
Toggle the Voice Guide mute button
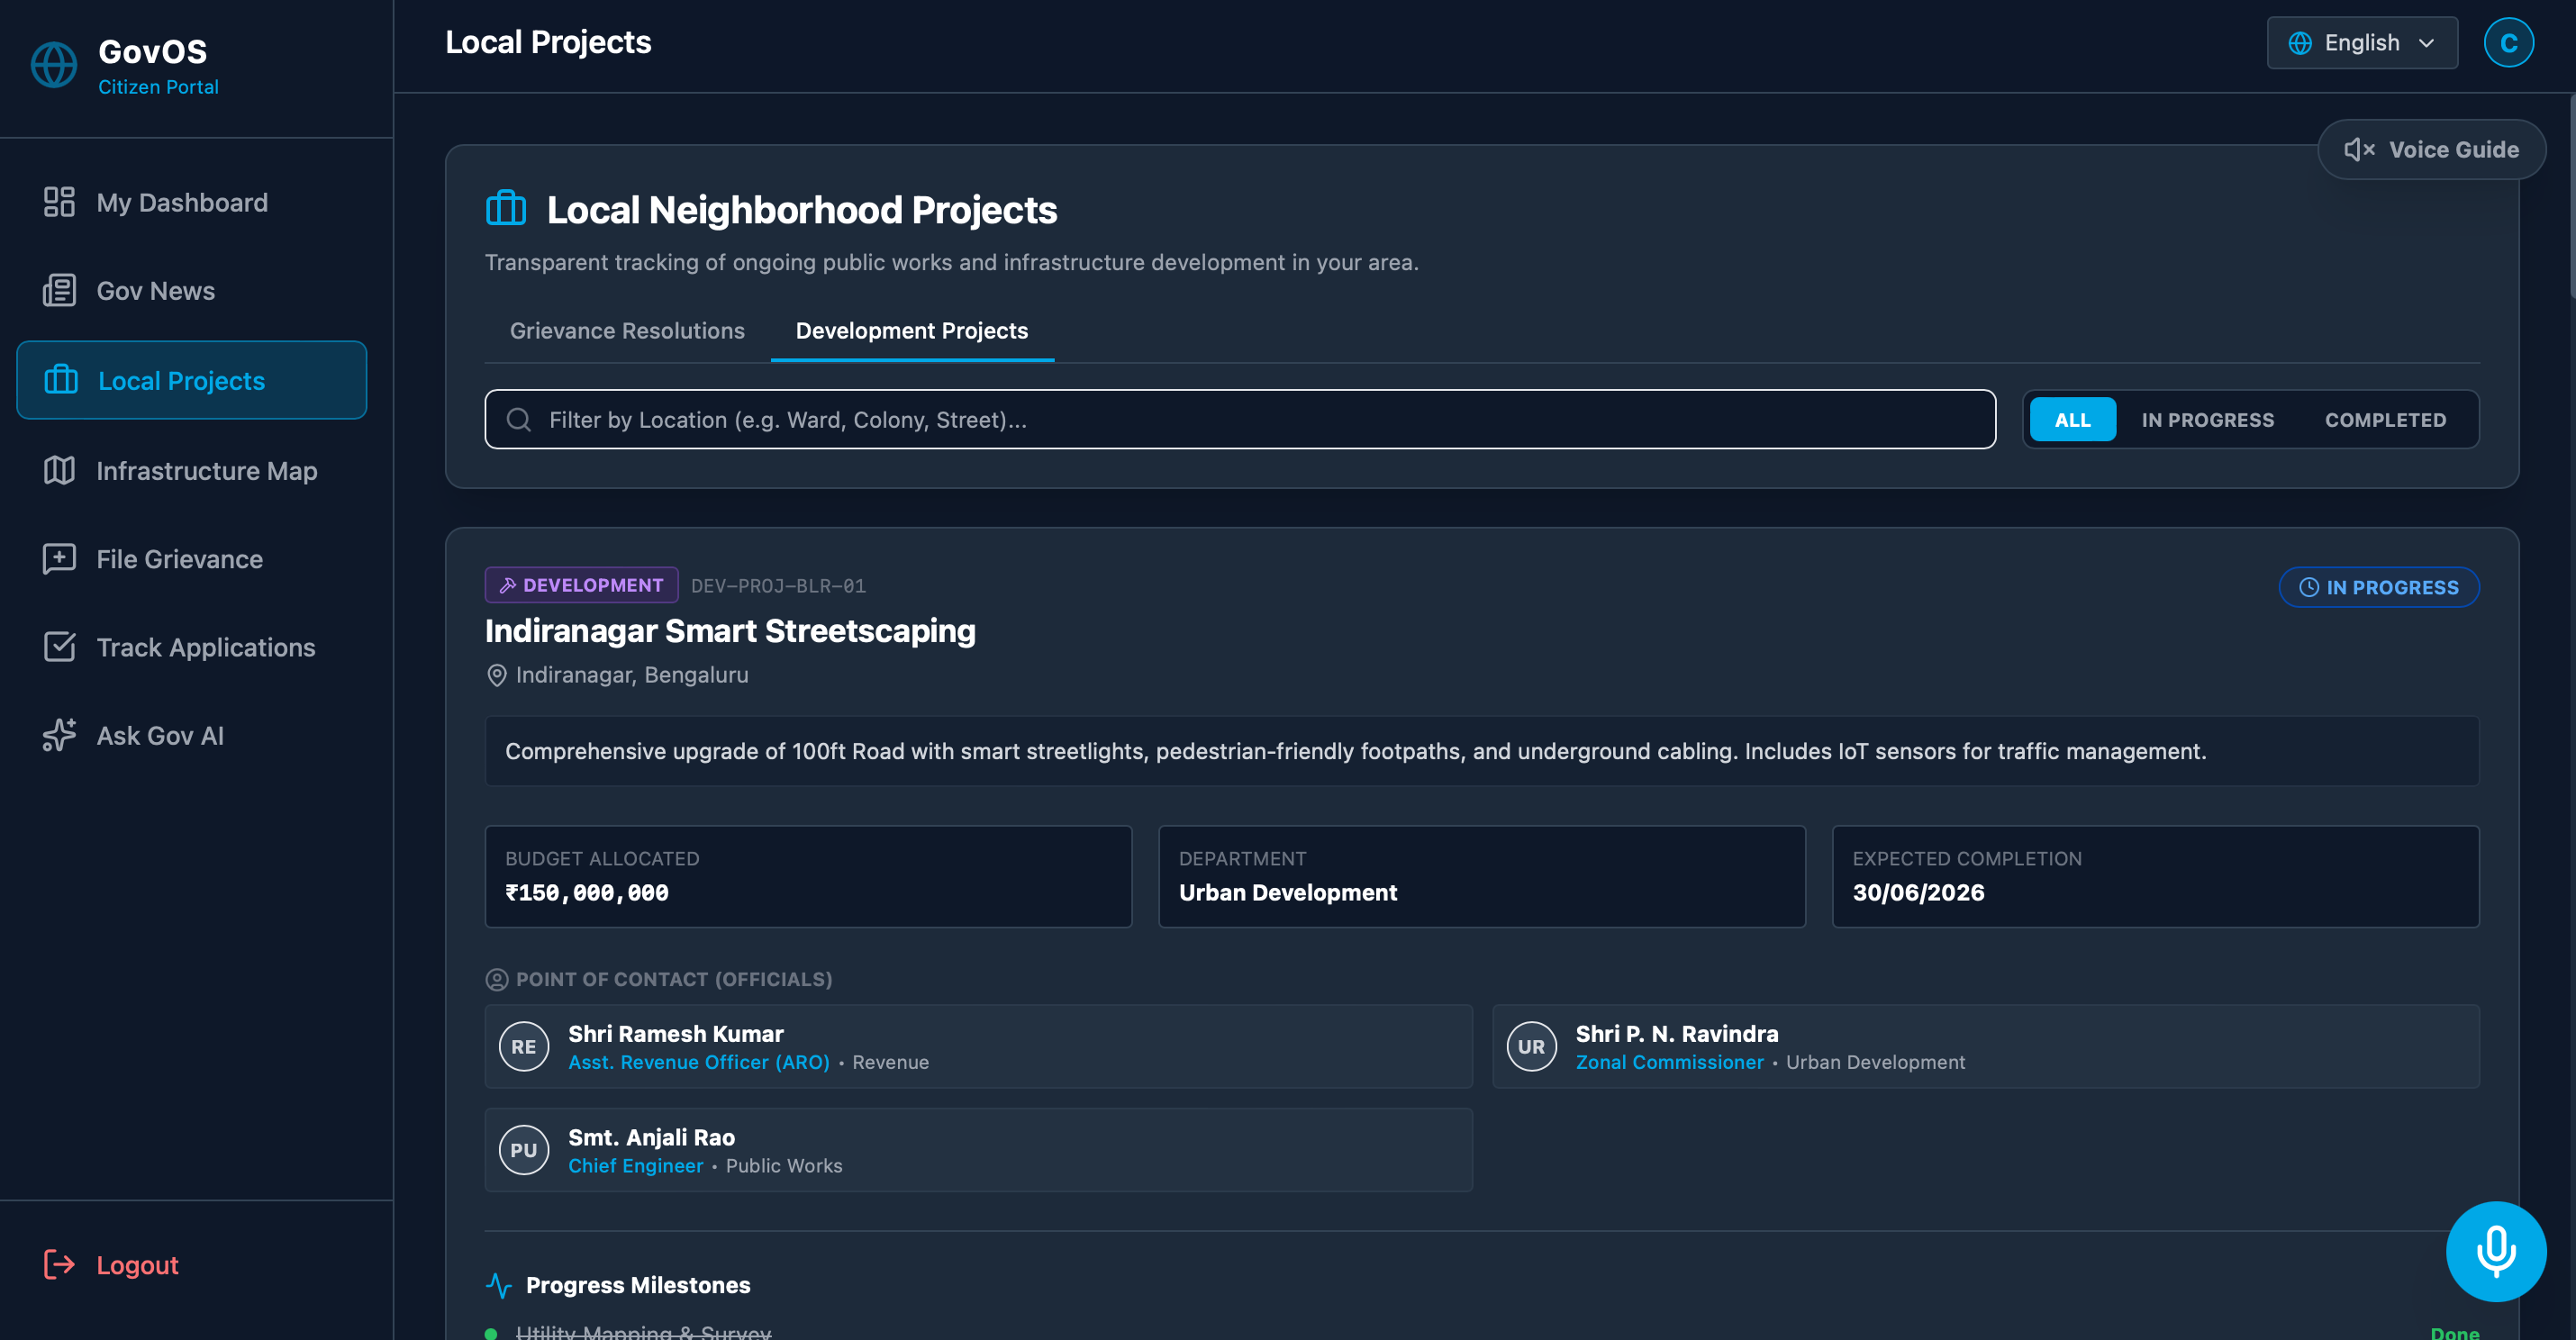pyautogui.click(x=2431, y=150)
